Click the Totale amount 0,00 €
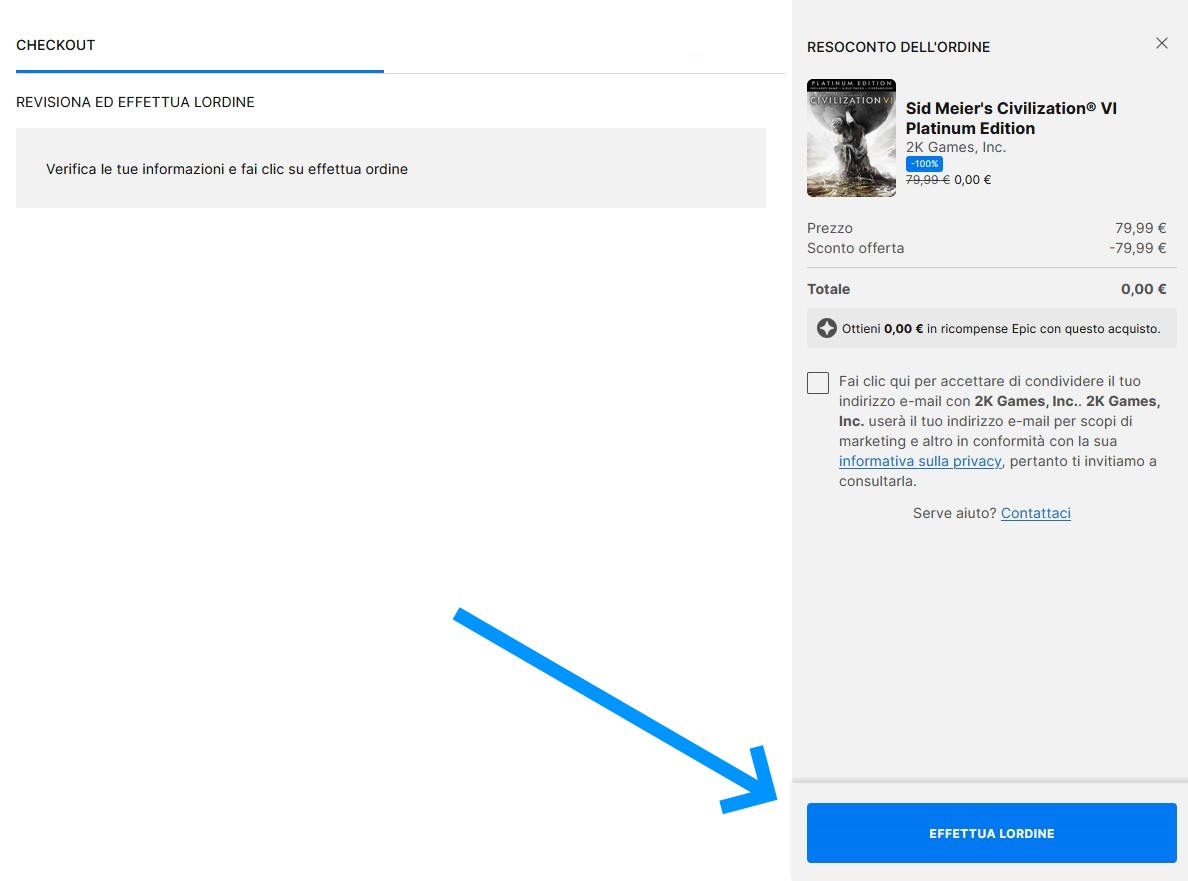 click(1143, 289)
